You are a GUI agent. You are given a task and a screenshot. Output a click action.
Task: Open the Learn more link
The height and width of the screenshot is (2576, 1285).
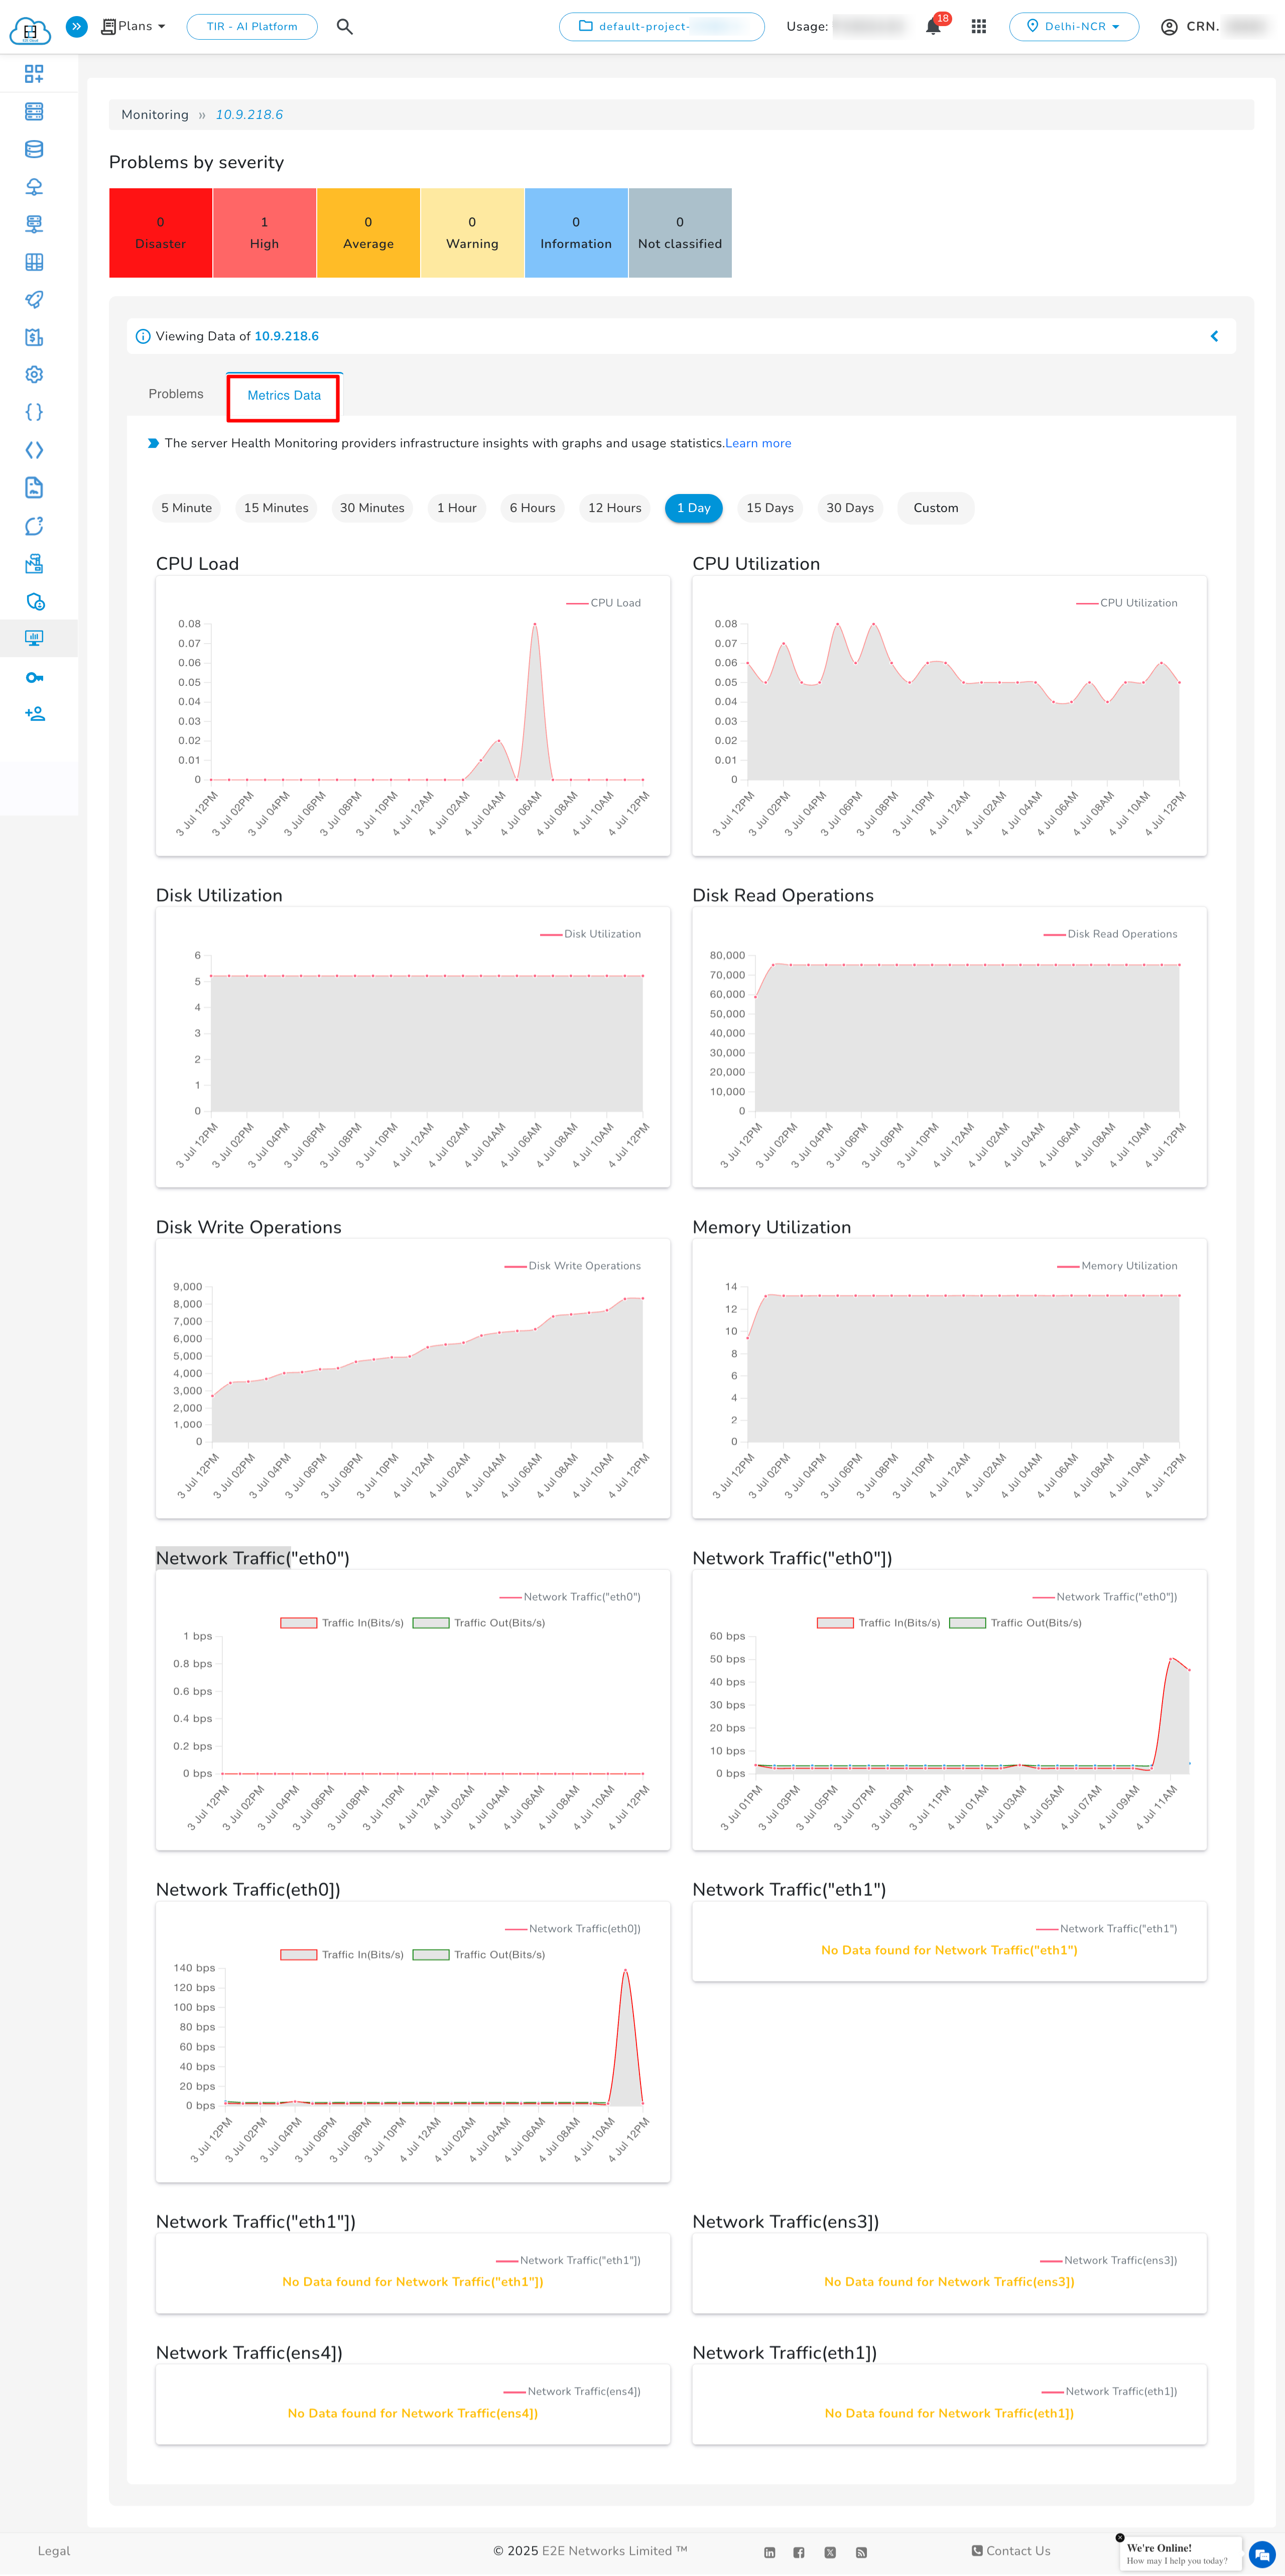pyautogui.click(x=757, y=443)
